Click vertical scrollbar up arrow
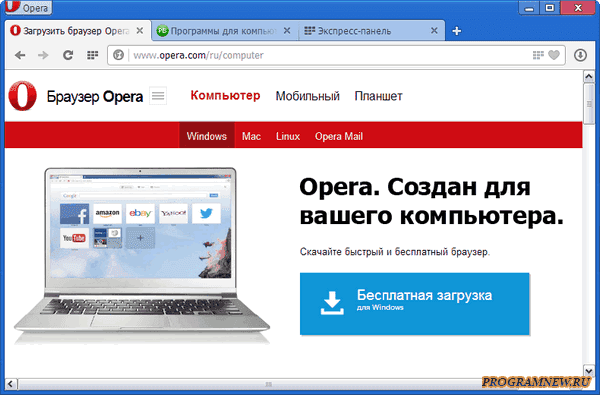The width and height of the screenshot is (600, 395). click(589, 77)
